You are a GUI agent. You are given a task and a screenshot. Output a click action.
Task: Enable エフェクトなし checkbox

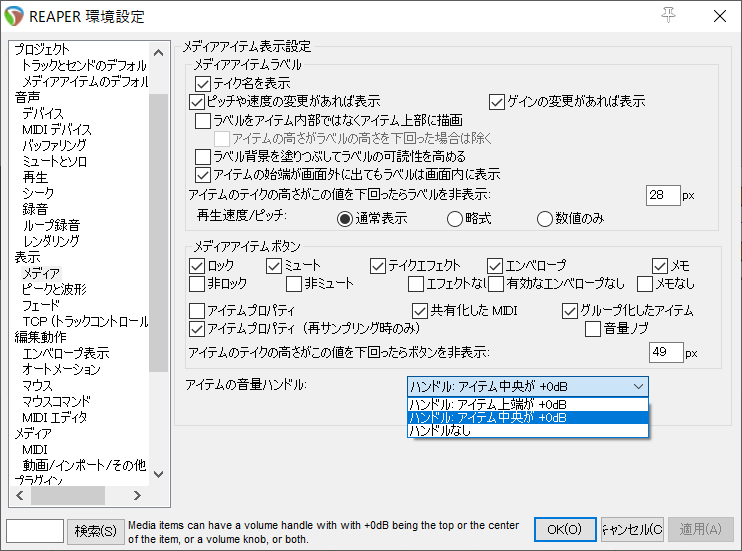click(415, 284)
